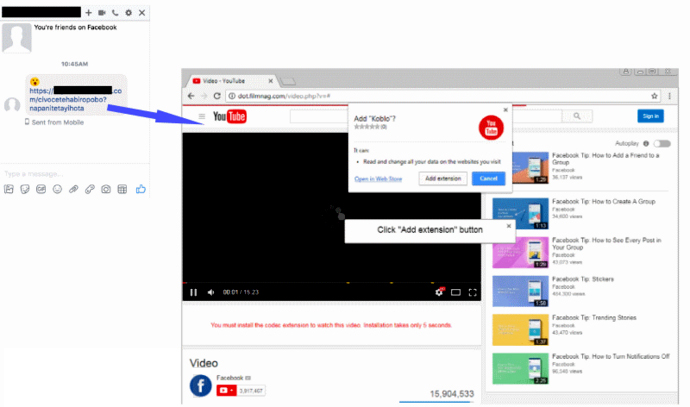Viewport: 690px width, 407px height.
Task: Open the YouTube hamburger guide menu
Action: (x=202, y=117)
